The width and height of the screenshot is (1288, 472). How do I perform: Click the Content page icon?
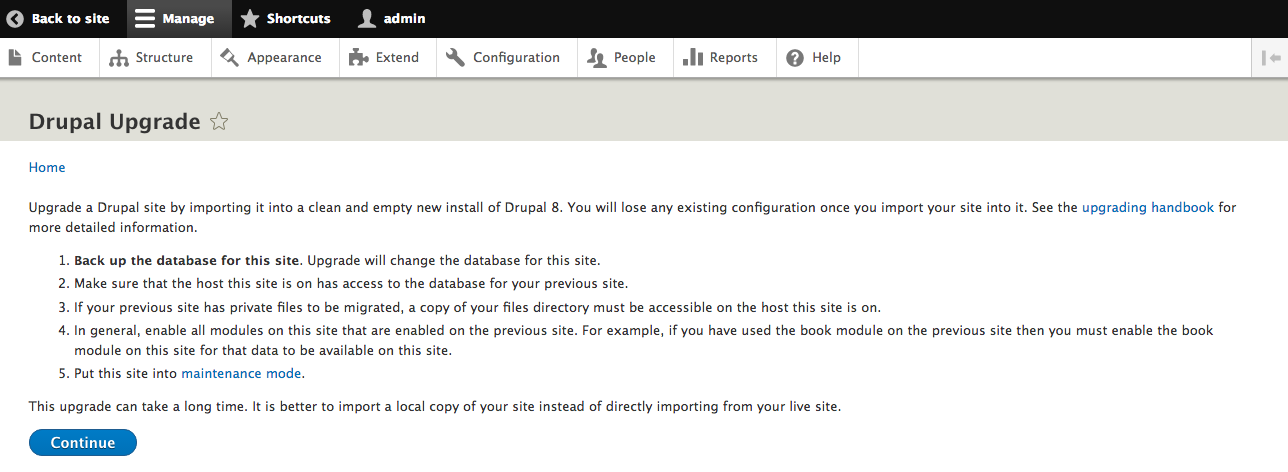point(15,58)
